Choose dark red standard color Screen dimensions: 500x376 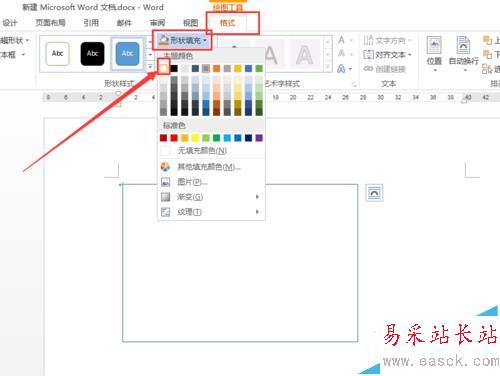point(163,138)
